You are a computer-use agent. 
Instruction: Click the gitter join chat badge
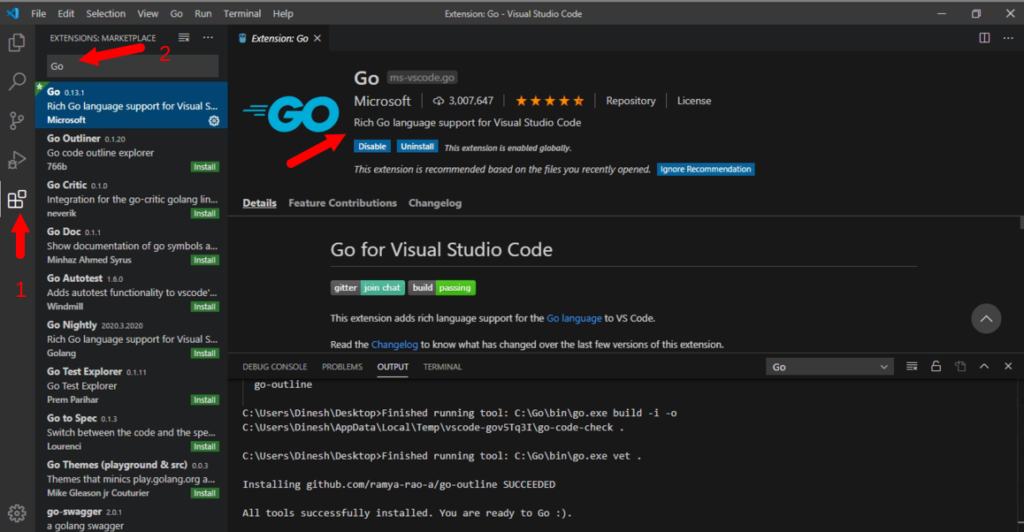point(368,287)
